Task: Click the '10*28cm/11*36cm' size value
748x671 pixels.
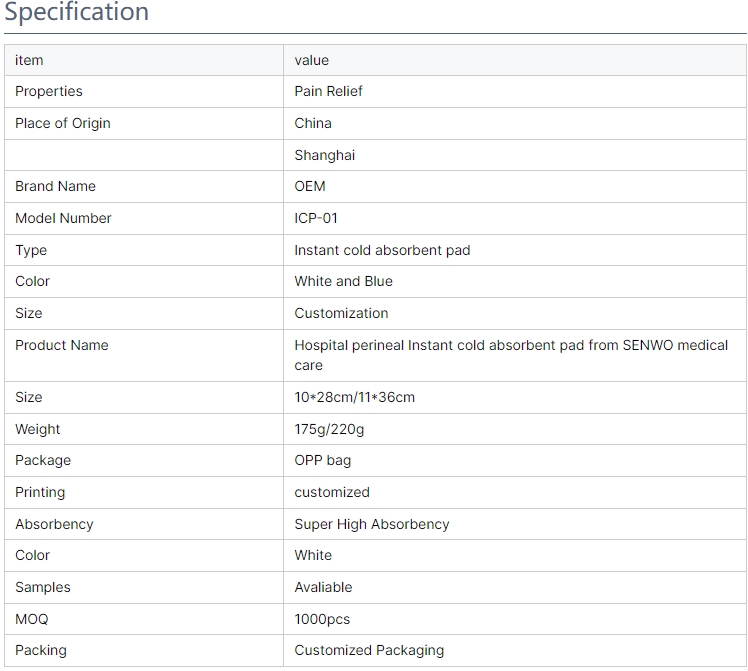Action: tap(354, 397)
